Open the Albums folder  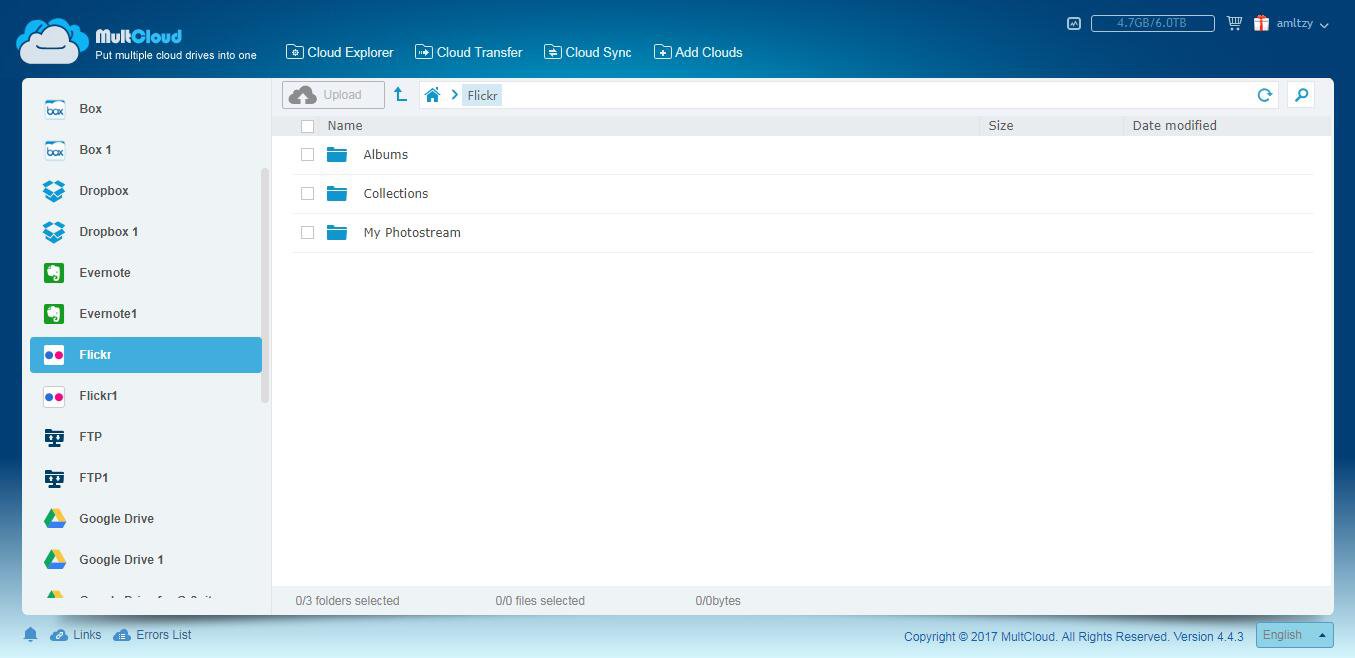click(x=386, y=155)
